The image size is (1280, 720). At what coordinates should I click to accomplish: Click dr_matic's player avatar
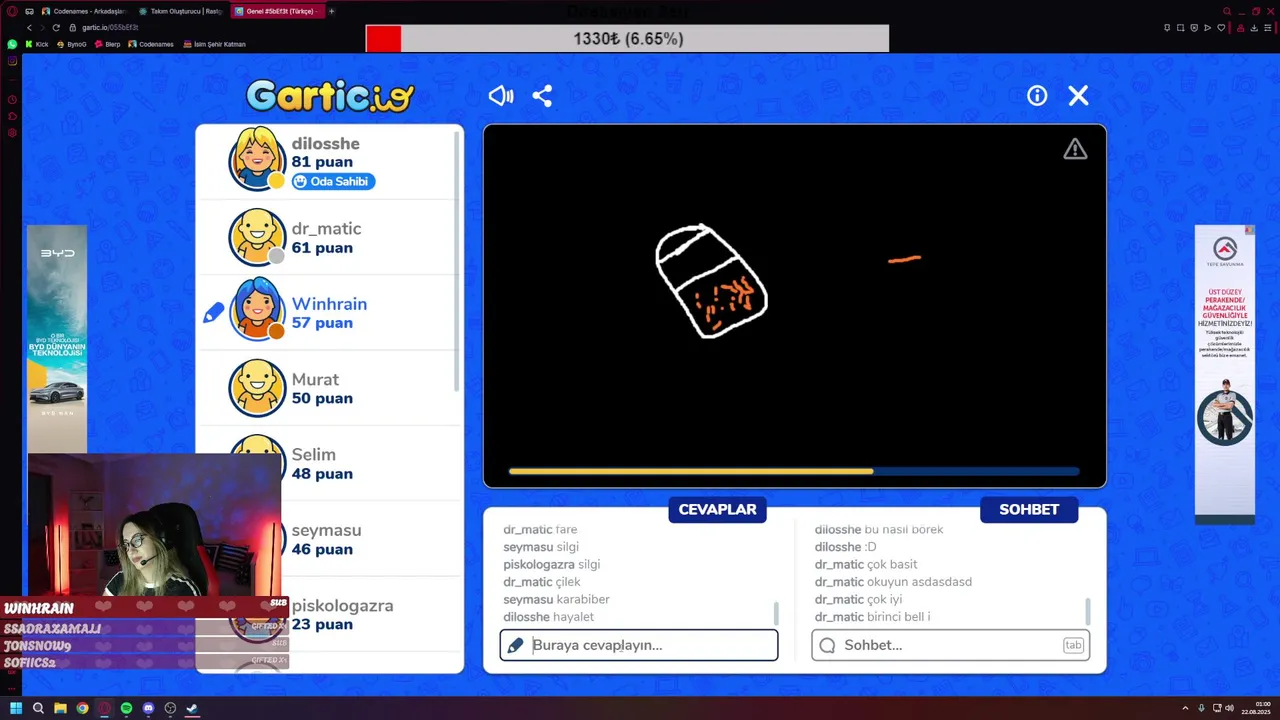click(257, 237)
